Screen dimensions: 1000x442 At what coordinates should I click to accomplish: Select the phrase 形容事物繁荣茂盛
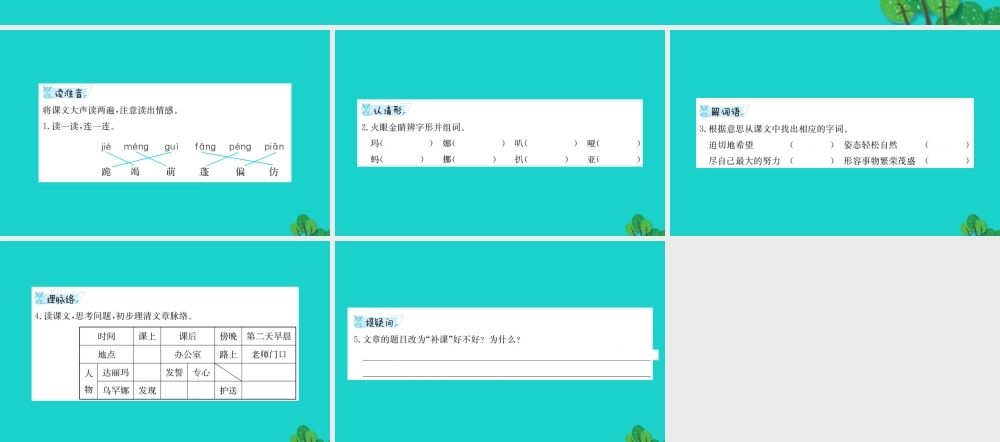point(879,161)
